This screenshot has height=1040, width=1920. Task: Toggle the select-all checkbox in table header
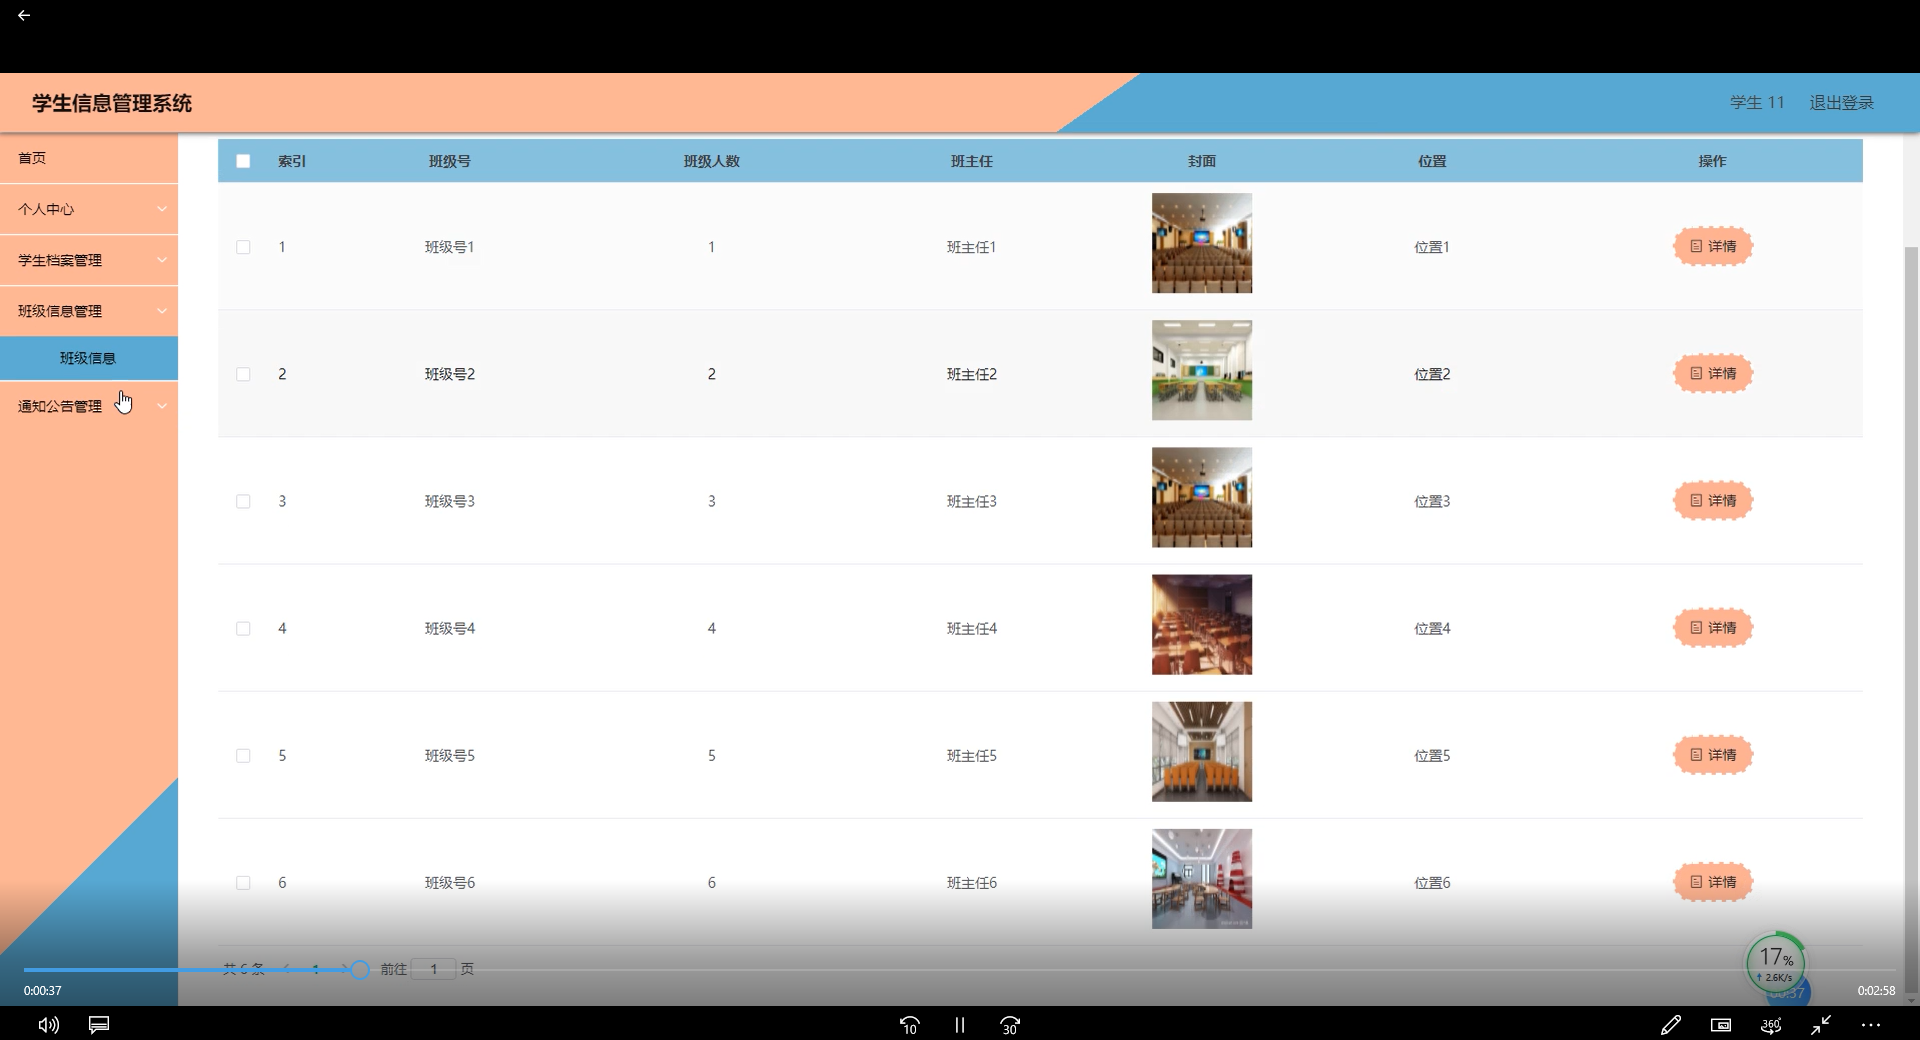tap(243, 161)
